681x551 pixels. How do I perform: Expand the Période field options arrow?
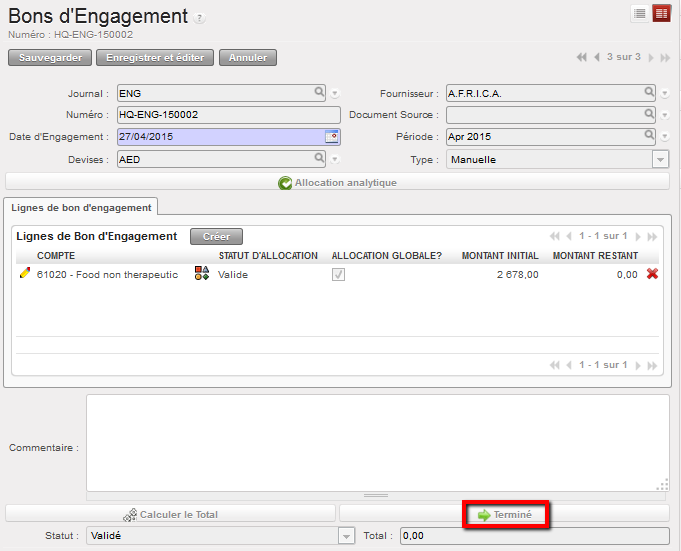pyautogui.click(x=664, y=137)
